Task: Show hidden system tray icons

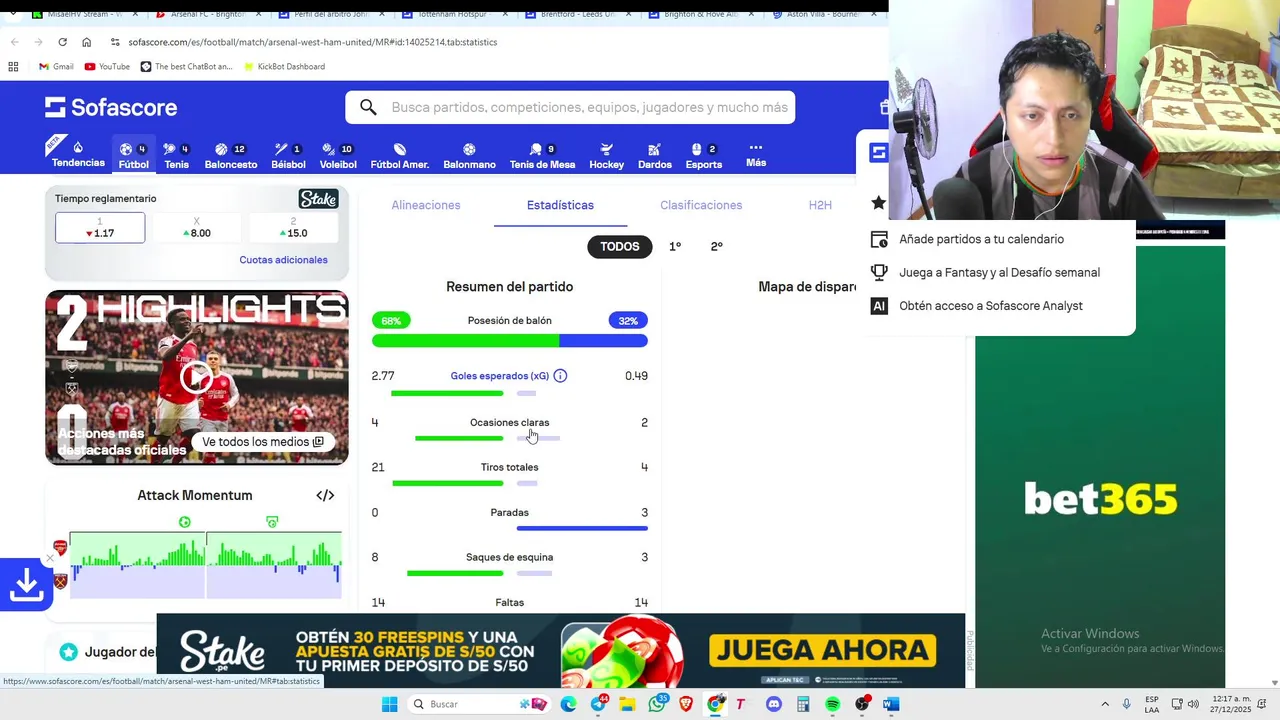Action: pos(1104,704)
